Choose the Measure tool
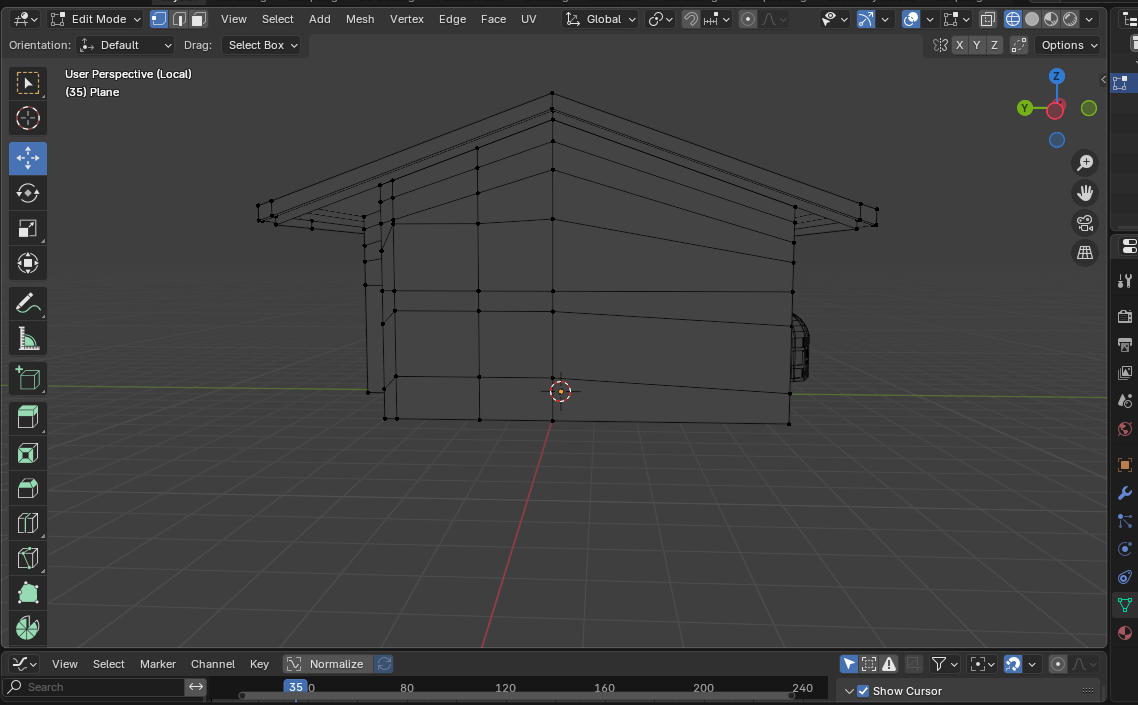This screenshot has width=1138, height=705. 28,338
